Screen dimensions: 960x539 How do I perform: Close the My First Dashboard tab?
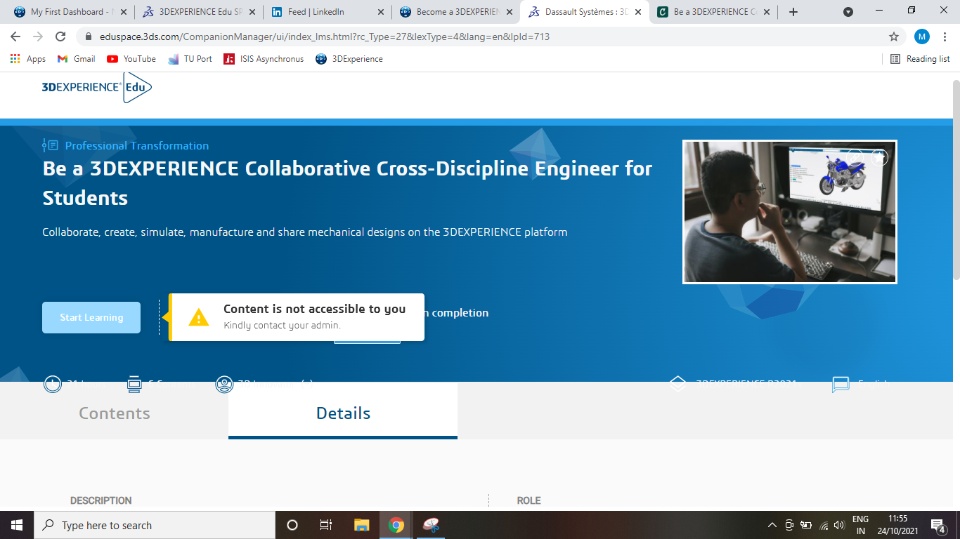(x=123, y=12)
